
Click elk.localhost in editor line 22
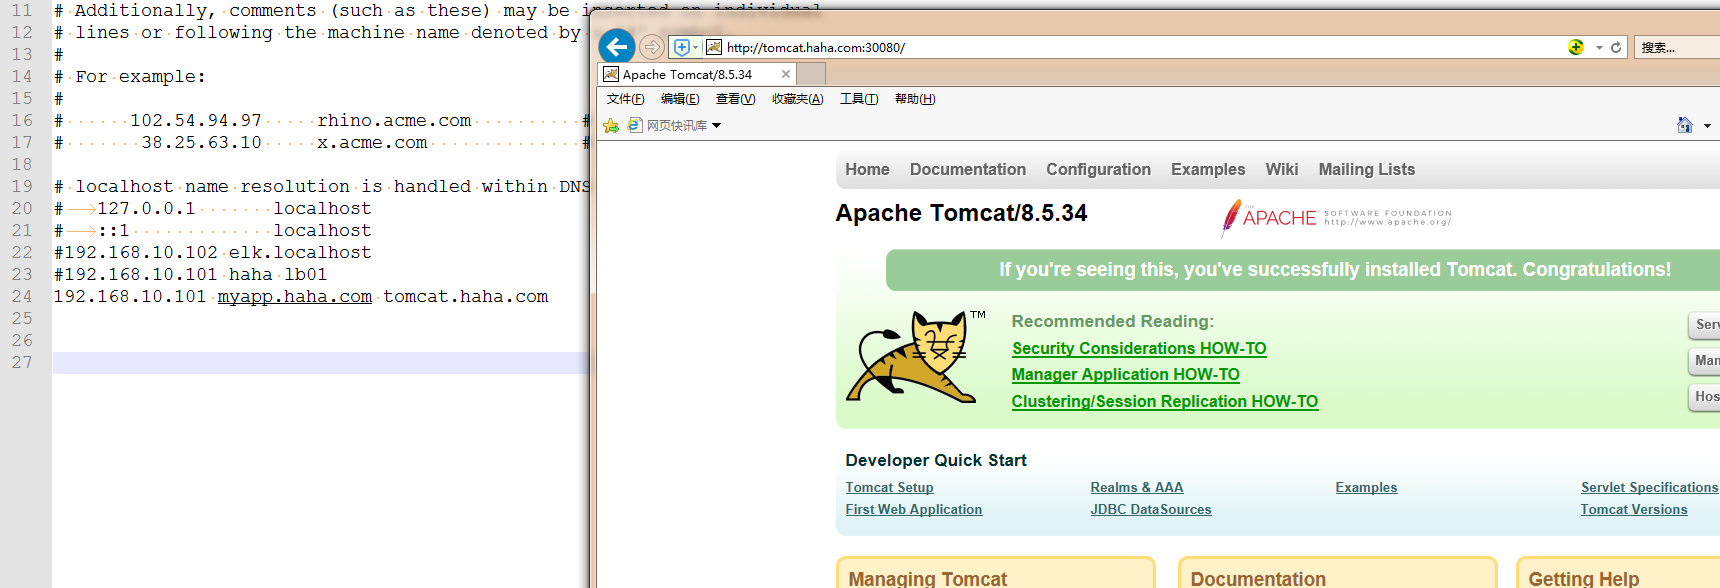click(x=300, y=252)
